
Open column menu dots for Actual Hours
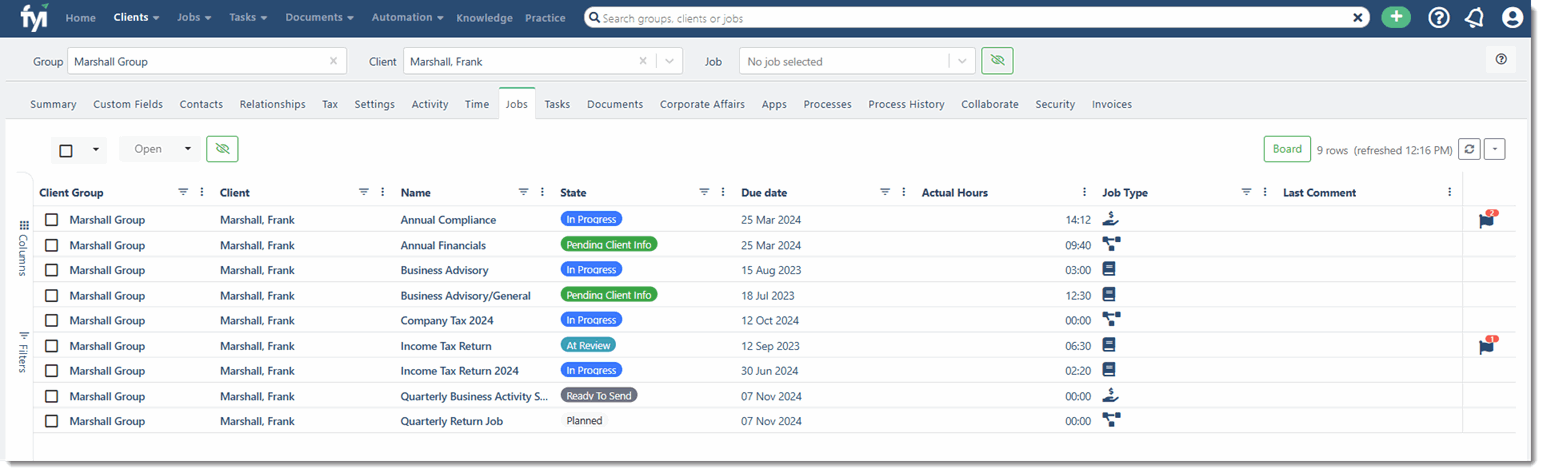pos(1084,192)
